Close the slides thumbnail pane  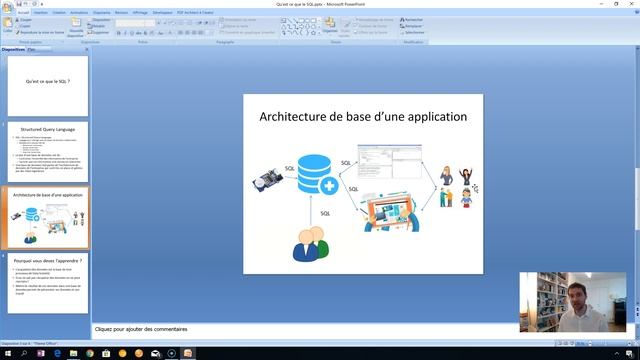coord(87,49)
